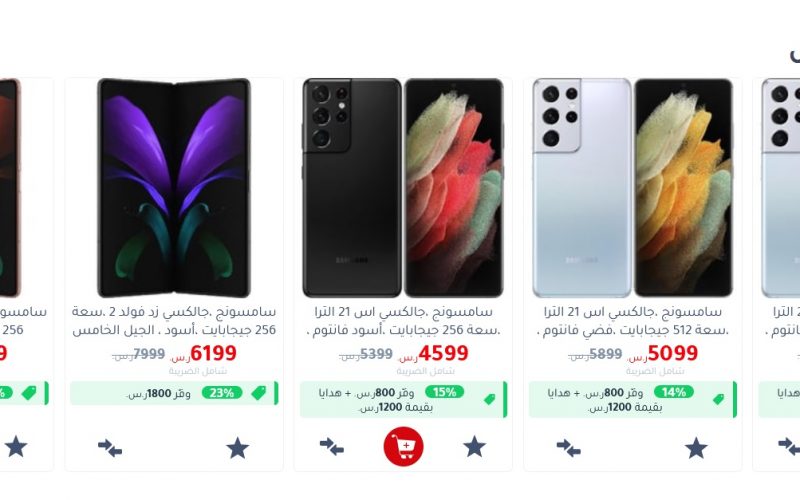Open Galaxy Z Fold 2 product image
Screen dimensions: 800x500
point(173,188)
